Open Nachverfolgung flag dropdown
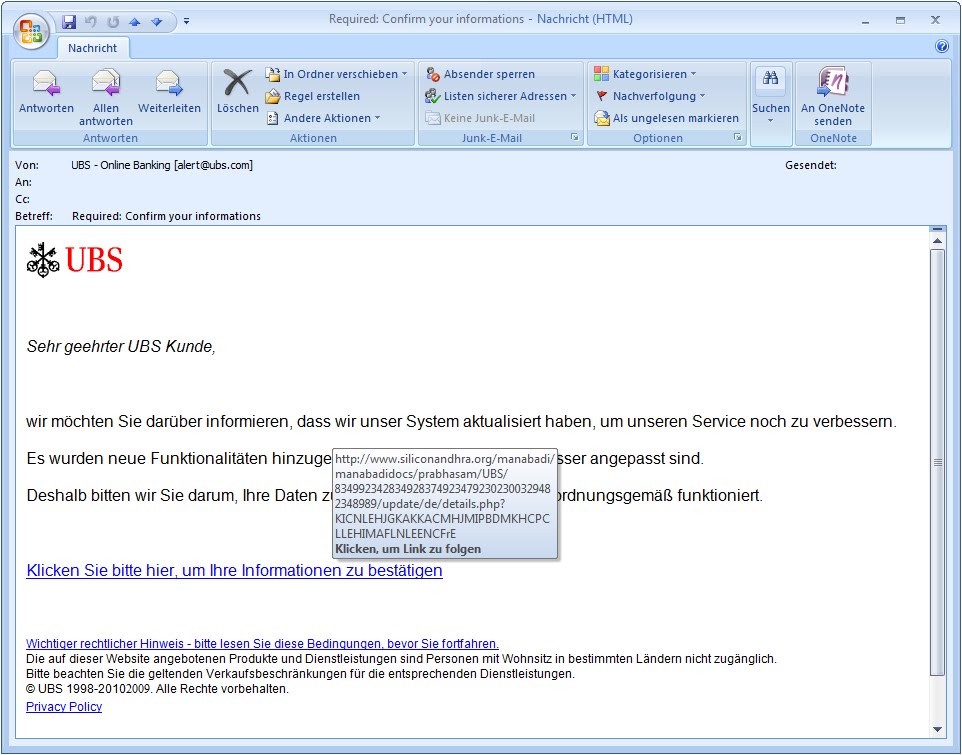Screen dimensions: 962x755 pos(650,96)
